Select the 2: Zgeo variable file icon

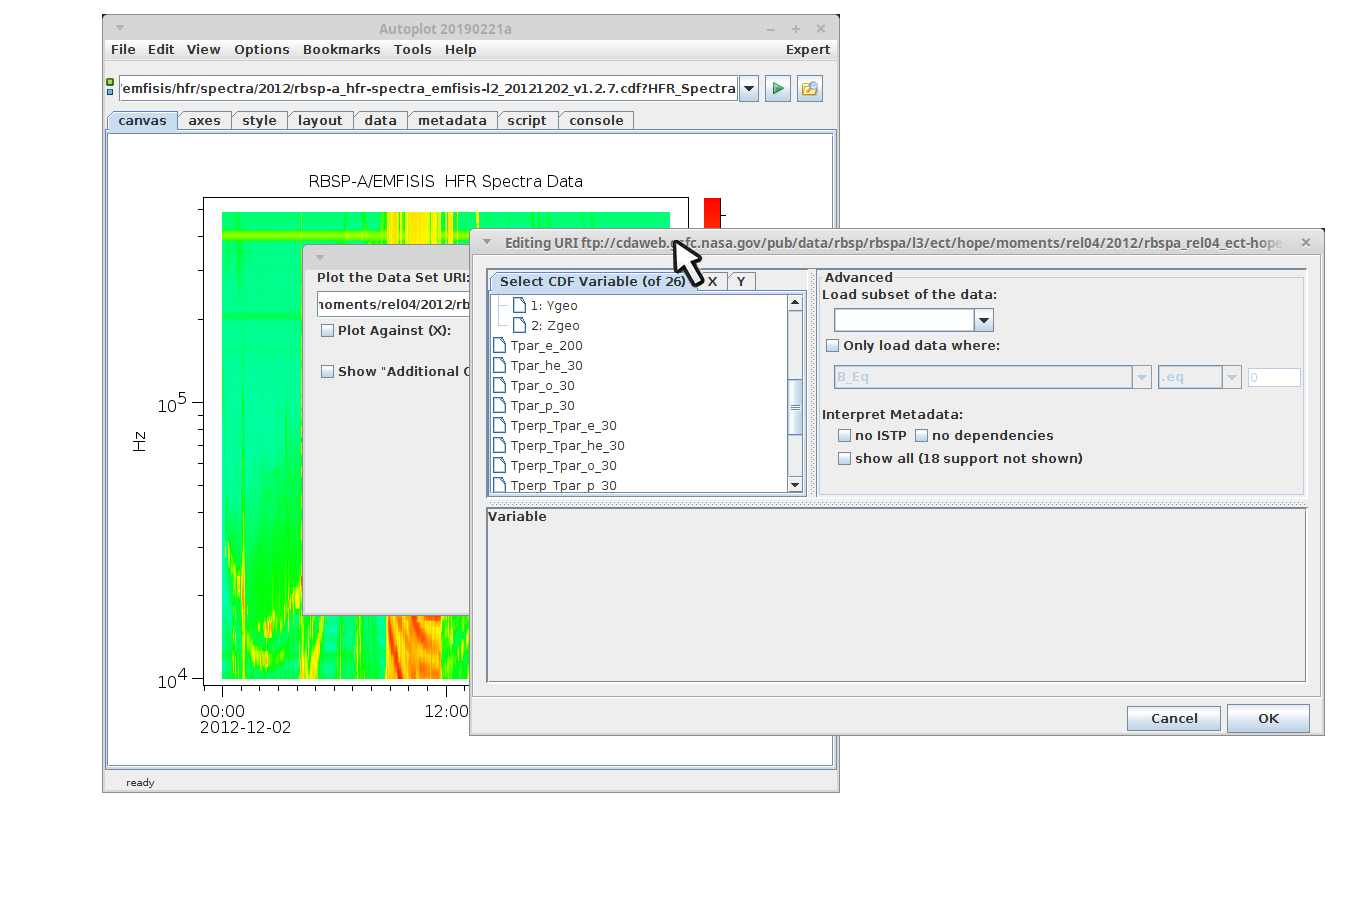(x=519, y=325)
